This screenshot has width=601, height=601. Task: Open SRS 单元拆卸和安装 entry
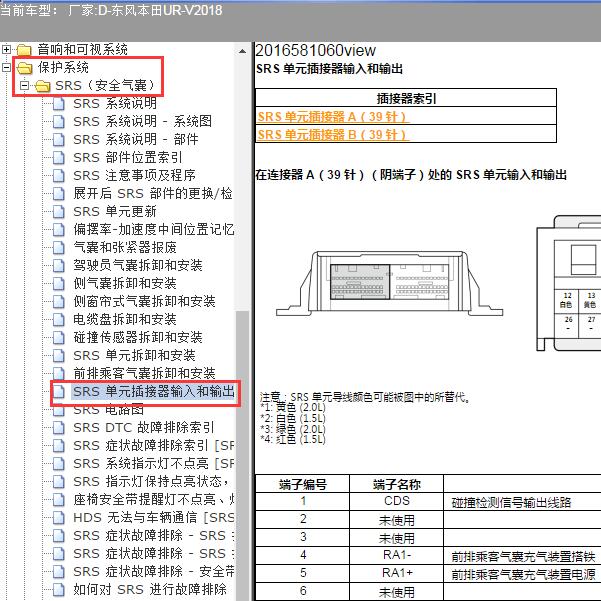(135, 355)
